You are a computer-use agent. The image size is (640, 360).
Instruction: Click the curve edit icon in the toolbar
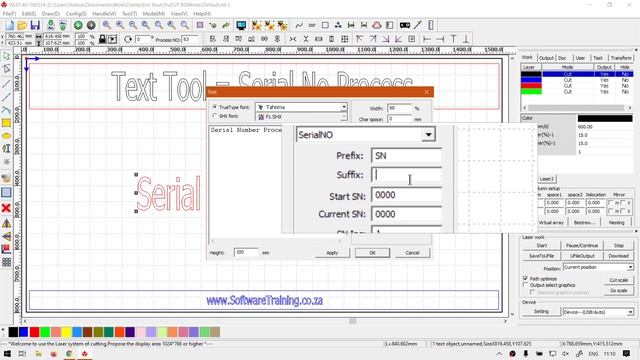click(x=299, y=25)
